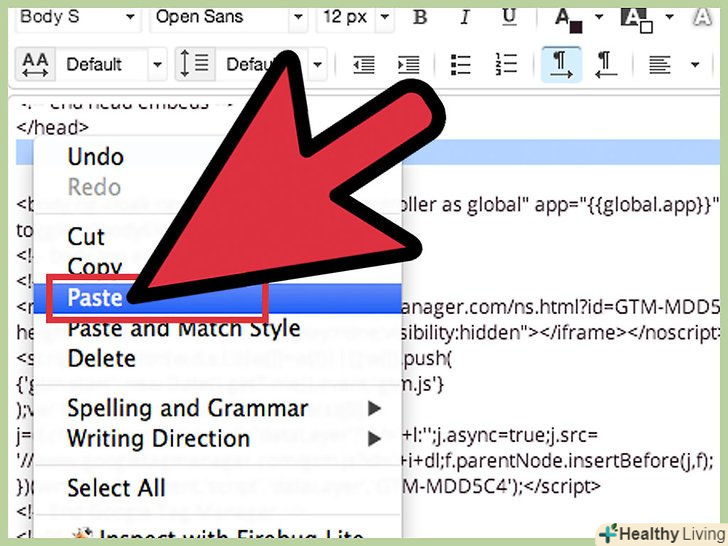Choose Paste from the context menu

[95, 298]
